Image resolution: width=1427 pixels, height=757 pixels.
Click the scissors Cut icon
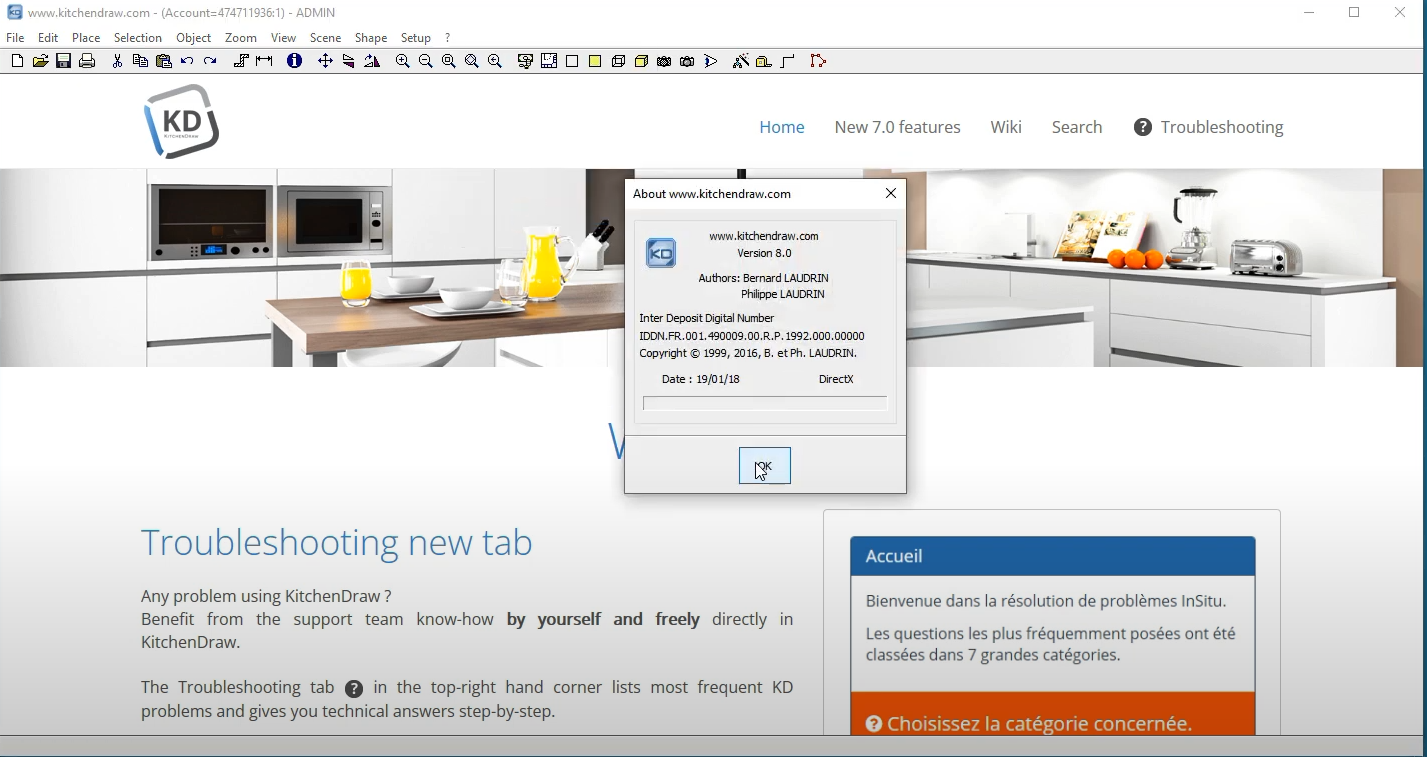[117, 61]
